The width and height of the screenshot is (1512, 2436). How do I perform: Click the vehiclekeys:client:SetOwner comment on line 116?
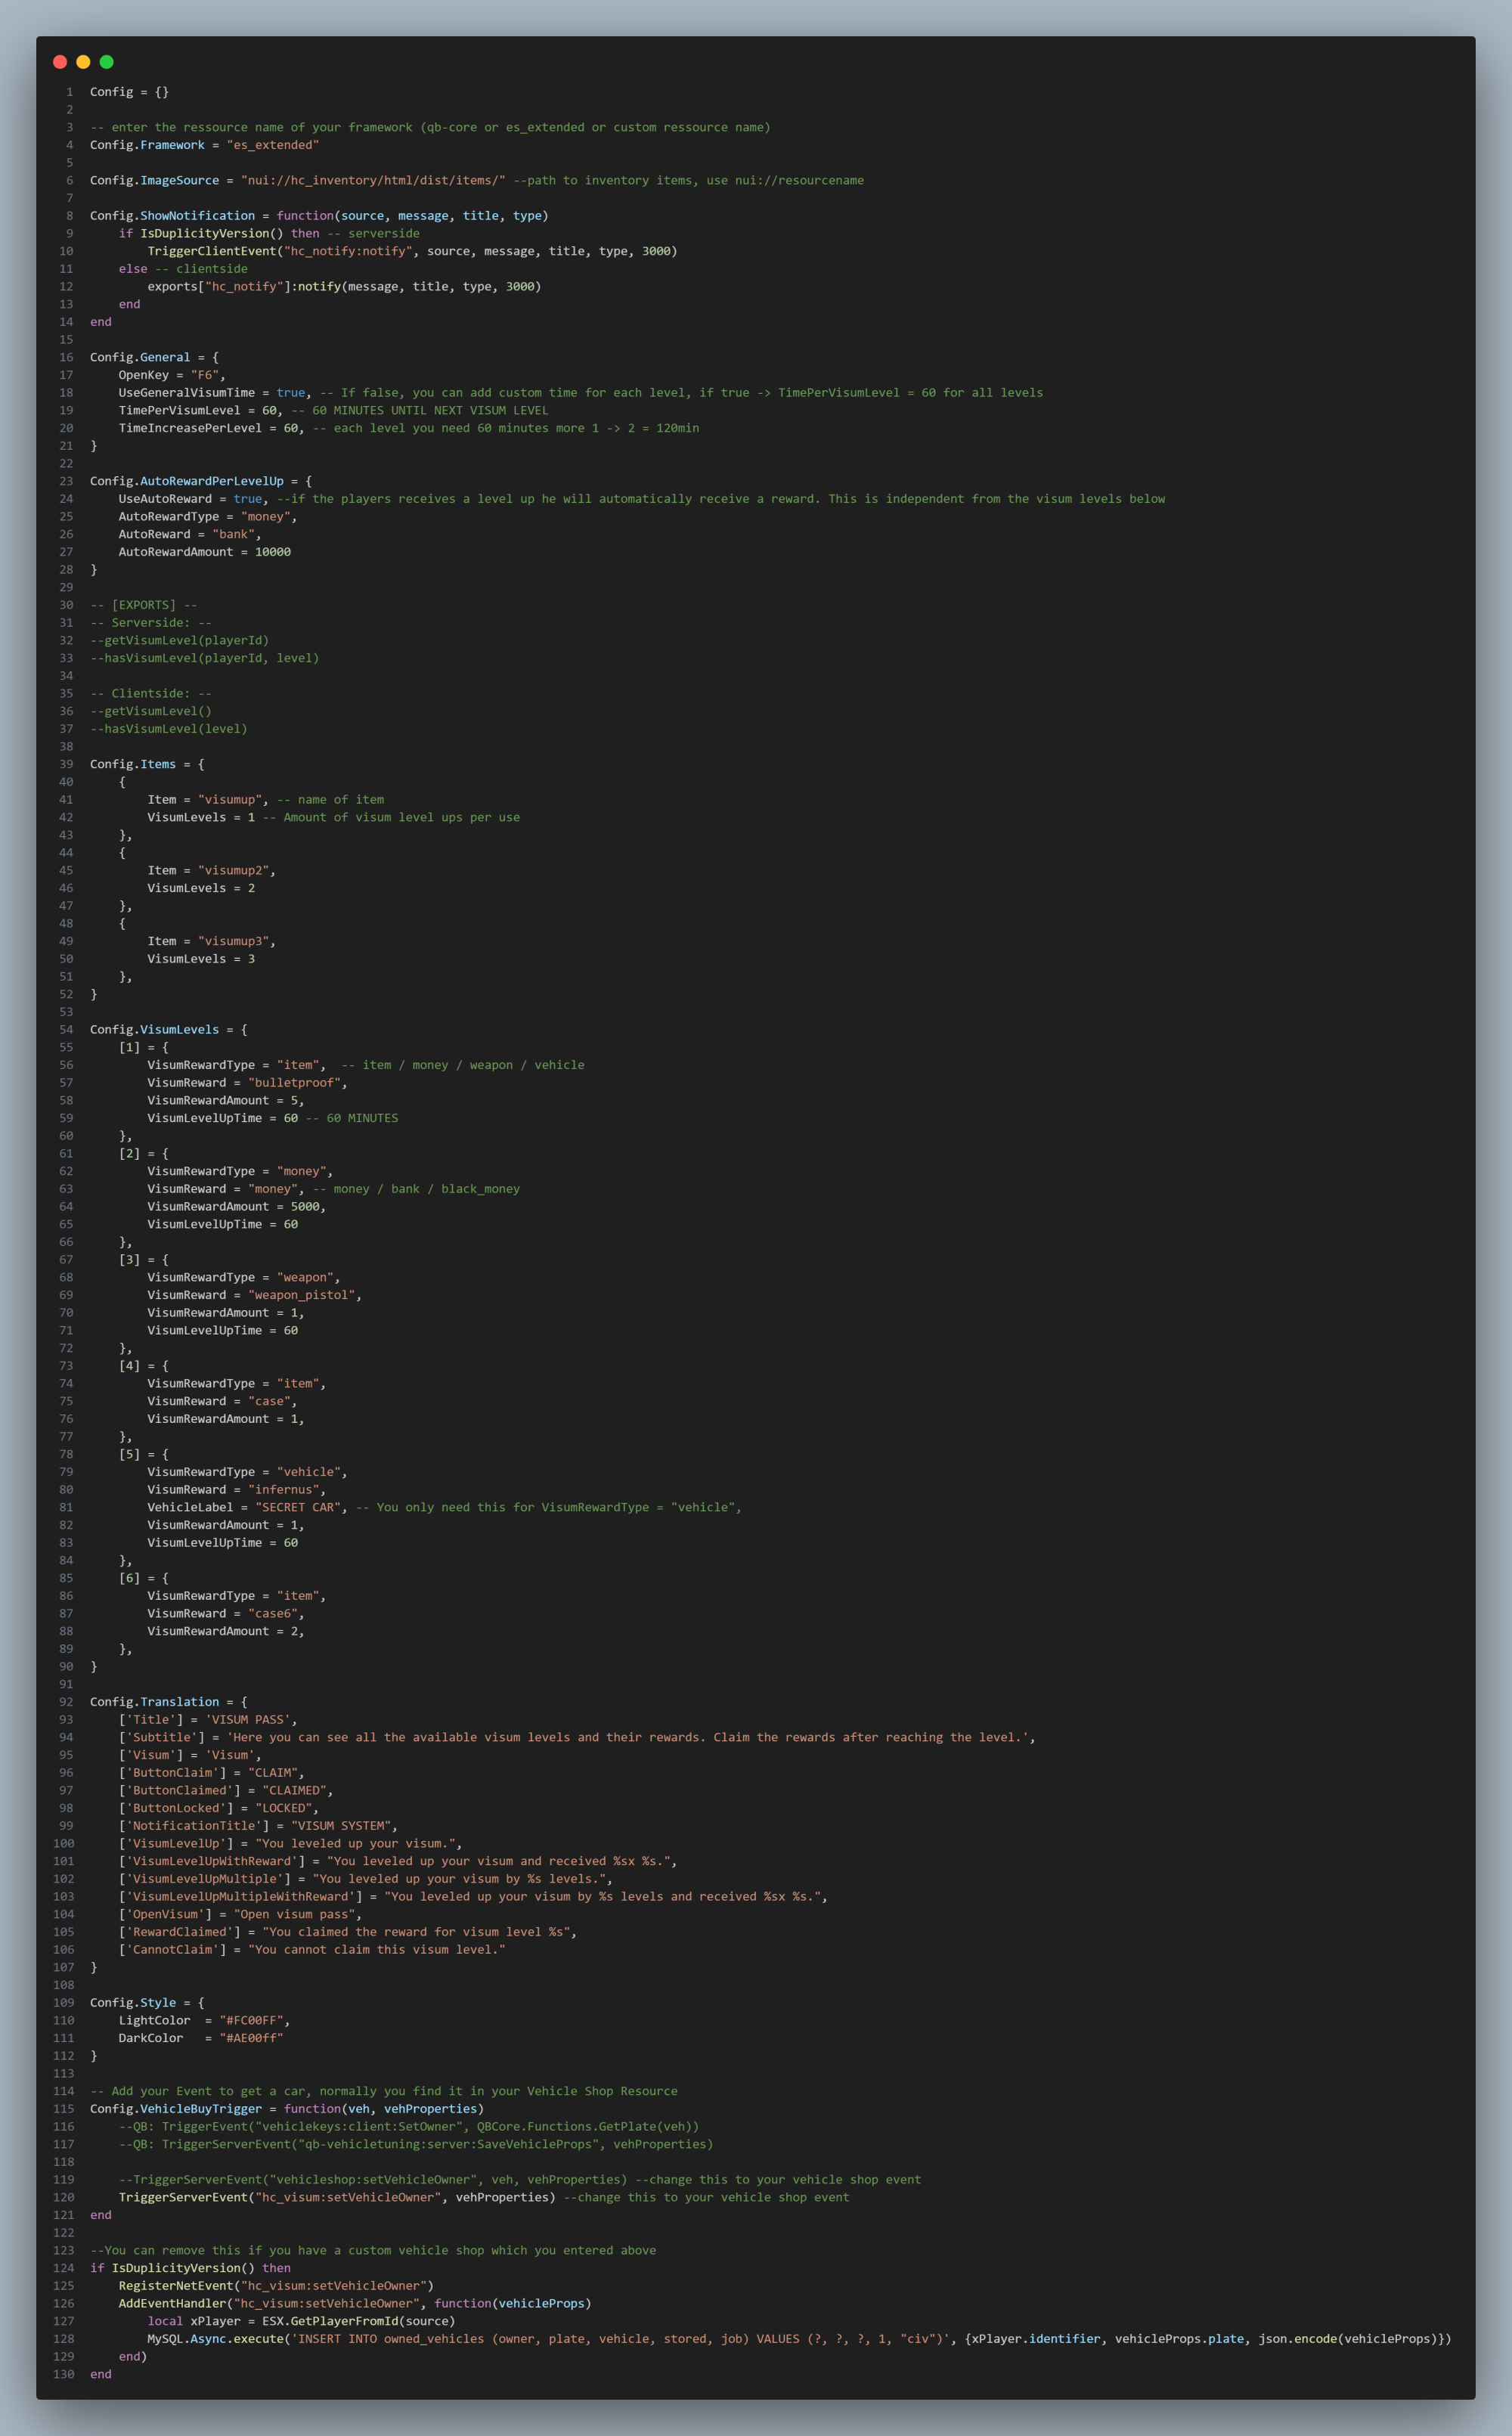pos(409,2126)
